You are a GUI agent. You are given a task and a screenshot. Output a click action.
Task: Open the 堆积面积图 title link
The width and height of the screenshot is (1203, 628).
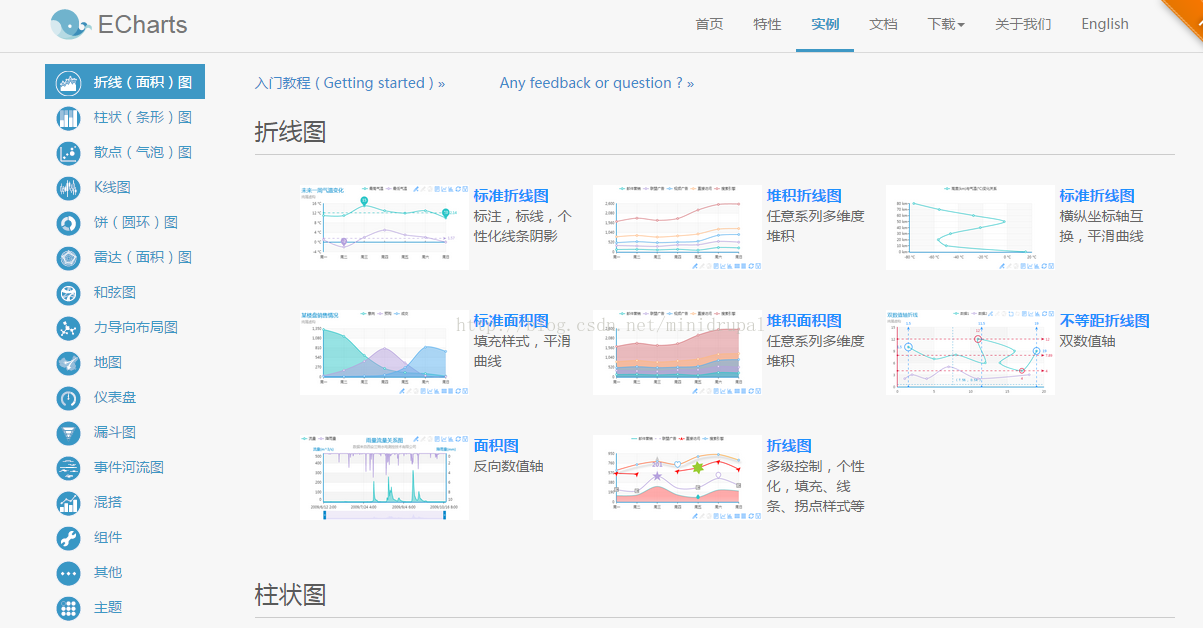pyautogui.click(x=804, y=321)
